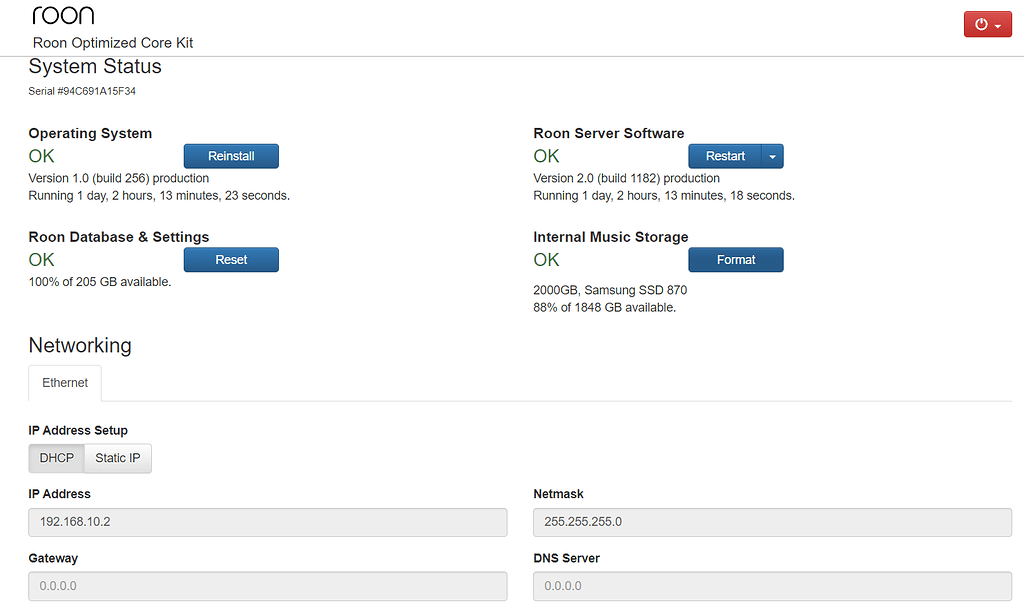Click the DNS Server input field

pos(772,586)
